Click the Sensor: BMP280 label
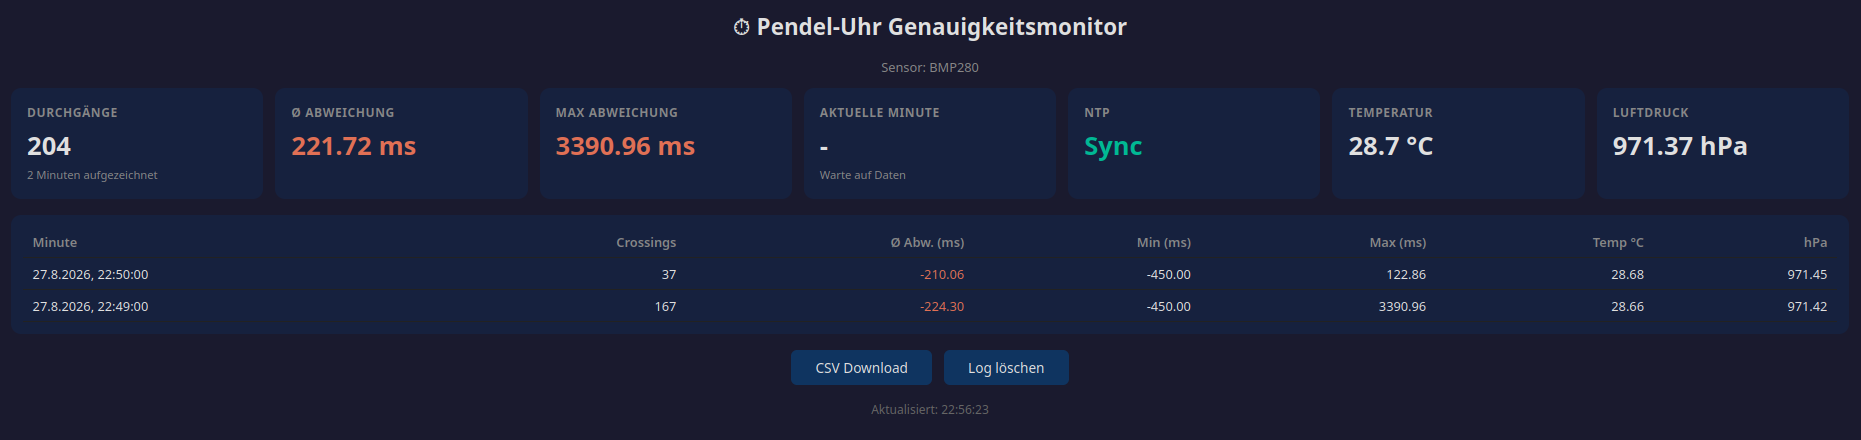Screen dimensions: 1861x440 (930, 67)
